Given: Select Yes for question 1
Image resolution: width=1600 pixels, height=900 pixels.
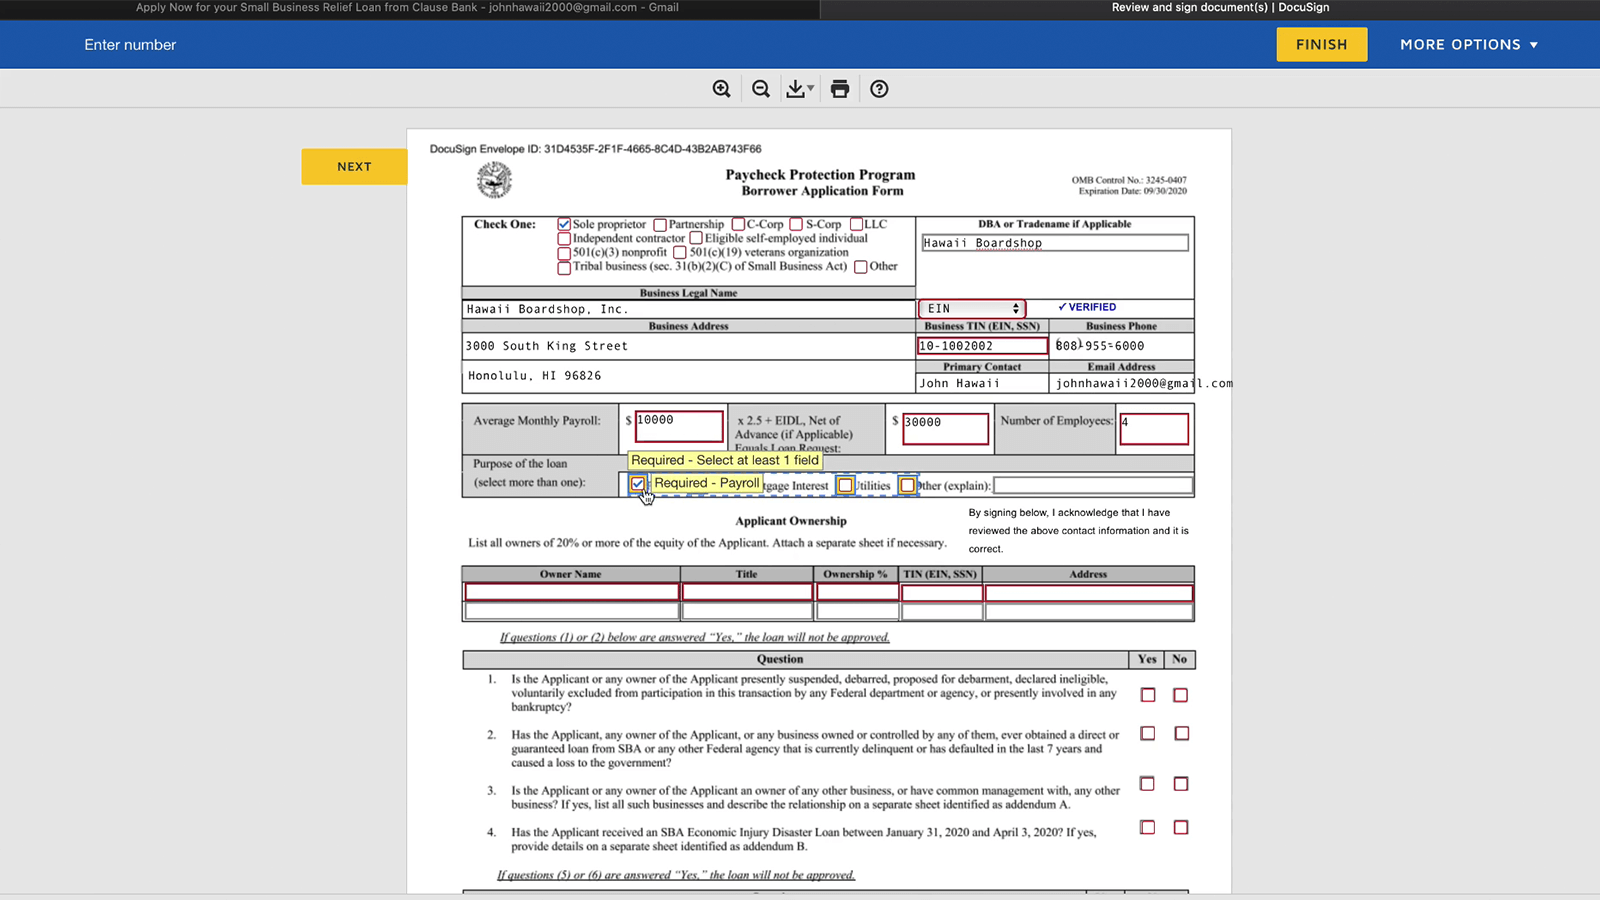Looking at the screenshot, I should click(1148, 695).
